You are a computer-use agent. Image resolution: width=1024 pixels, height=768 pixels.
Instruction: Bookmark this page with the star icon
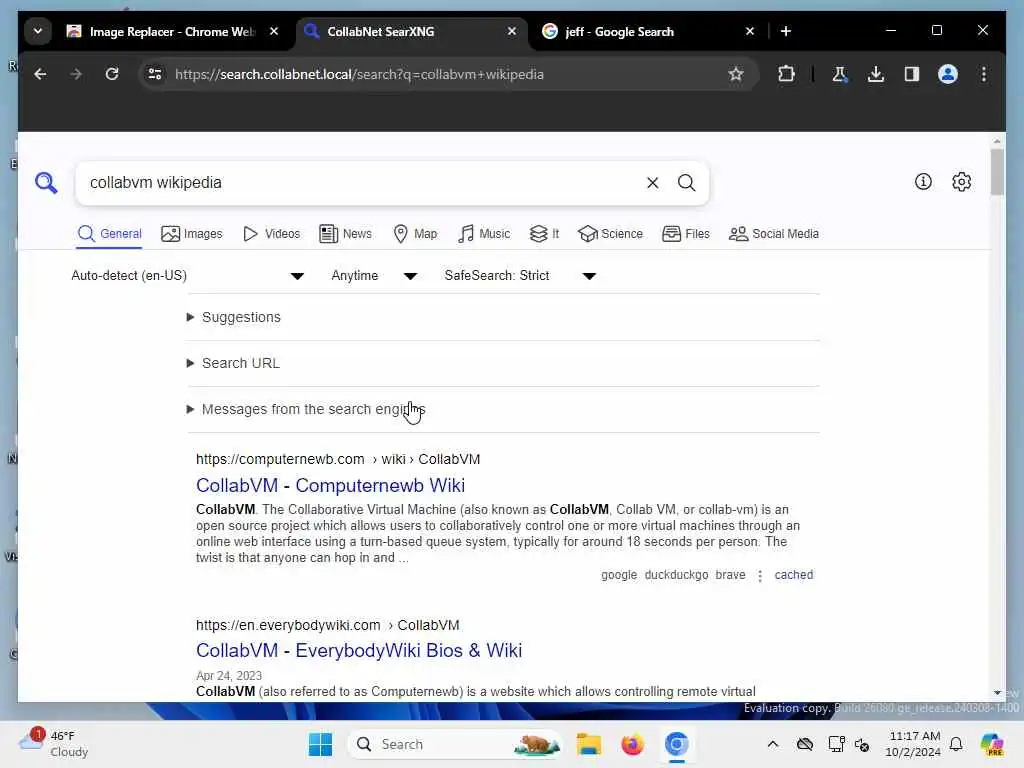736,74
